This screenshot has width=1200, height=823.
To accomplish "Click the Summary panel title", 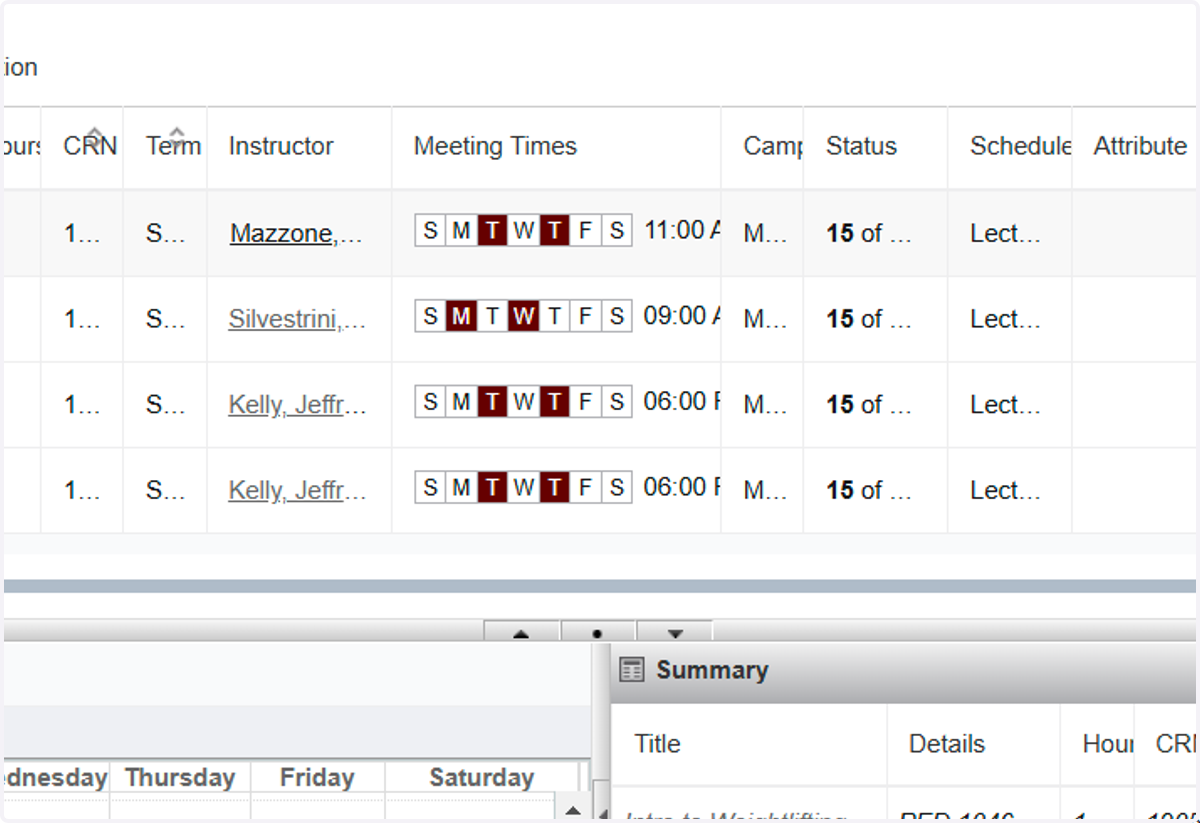I will pyautogui.click(x=712, y=670).
